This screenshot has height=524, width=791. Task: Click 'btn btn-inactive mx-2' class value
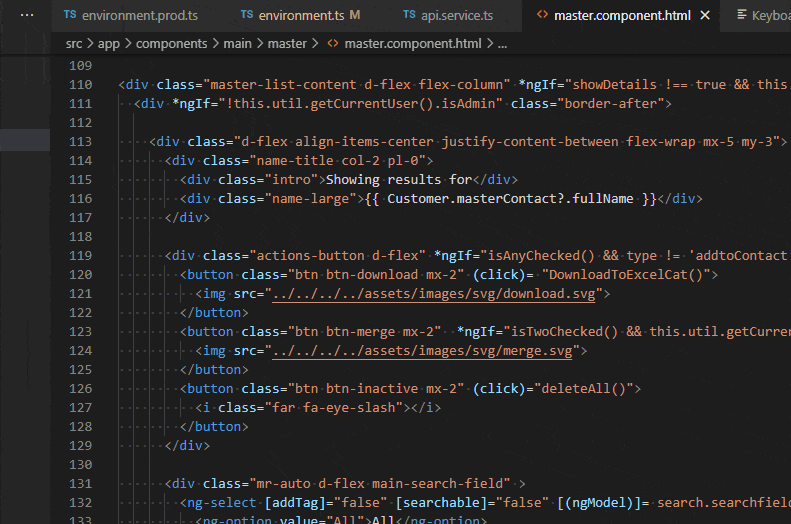point(376,389)
